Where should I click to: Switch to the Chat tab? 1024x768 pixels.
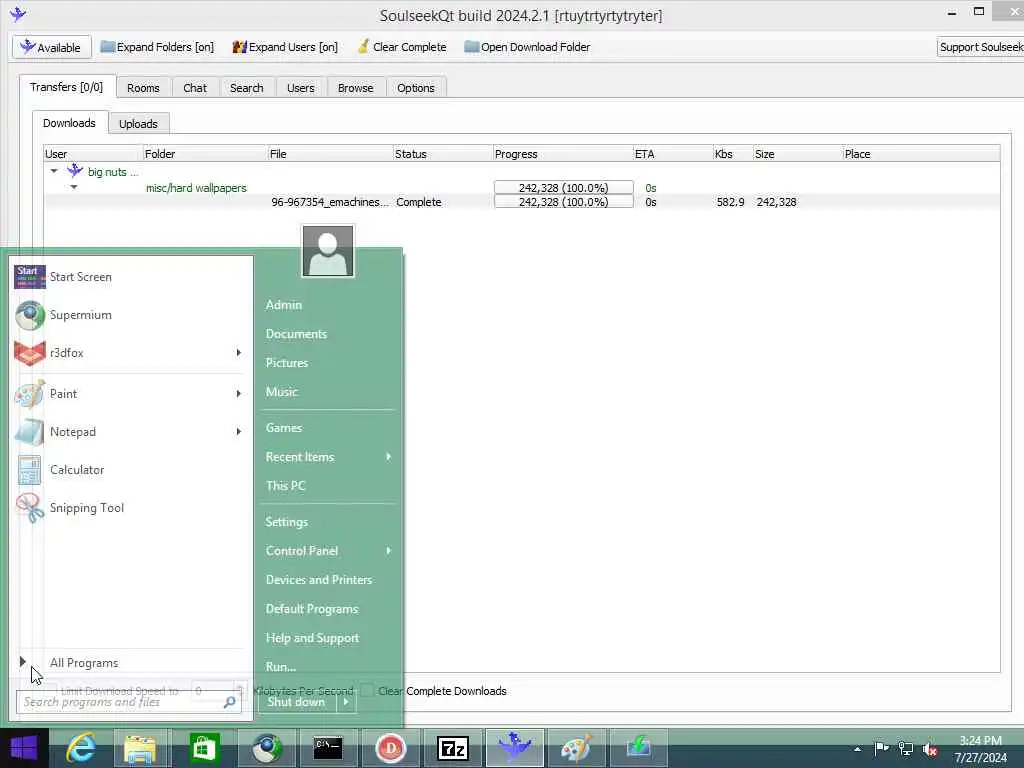(195, 88)
